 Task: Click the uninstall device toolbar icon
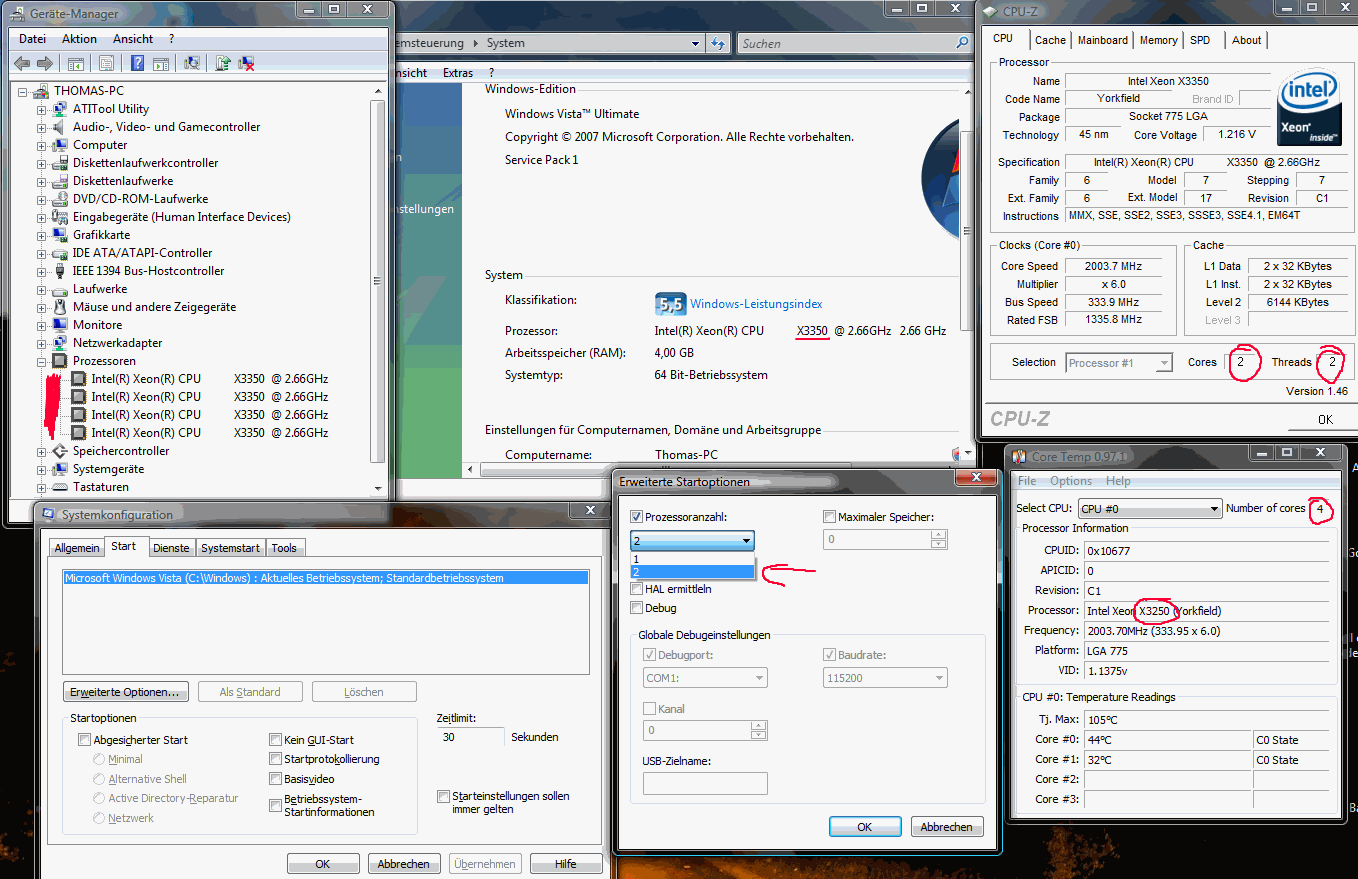coord(246,63)
